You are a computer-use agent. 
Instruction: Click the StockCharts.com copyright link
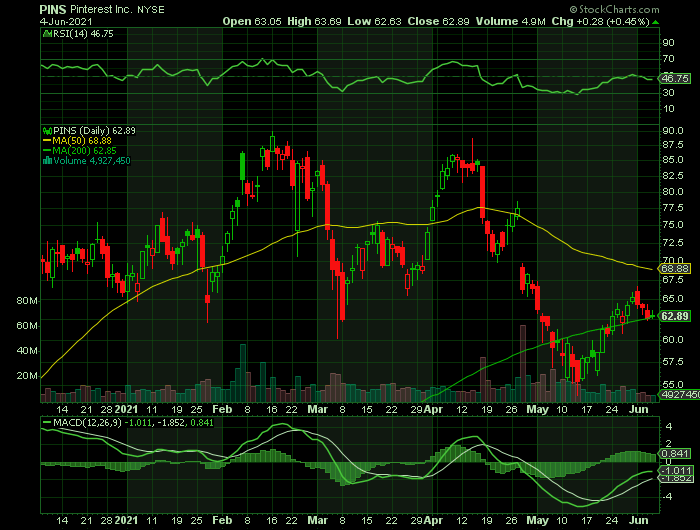(643, 8)
